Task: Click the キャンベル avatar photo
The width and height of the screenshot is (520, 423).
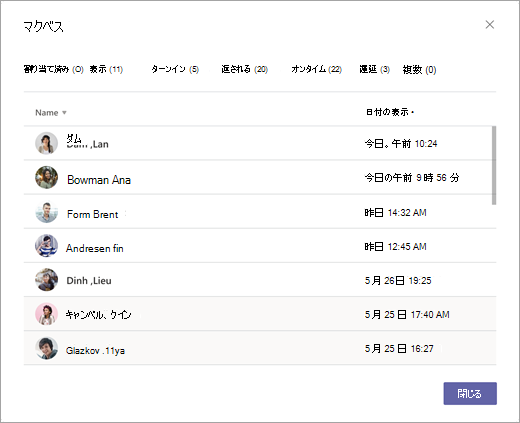Action: point(47,314)
